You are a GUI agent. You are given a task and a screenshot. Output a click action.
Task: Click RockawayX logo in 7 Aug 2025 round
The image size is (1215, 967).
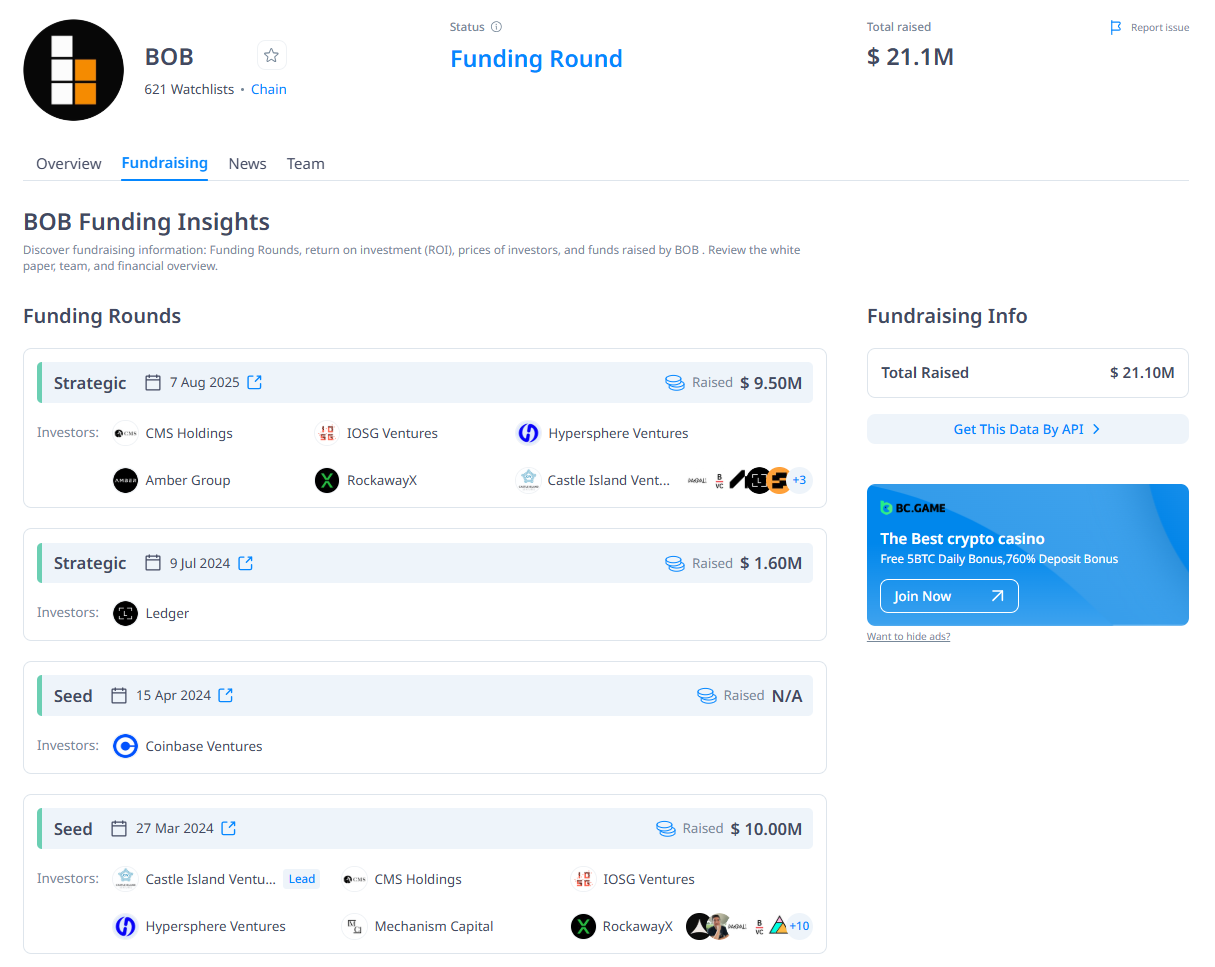tap(327, 480)
